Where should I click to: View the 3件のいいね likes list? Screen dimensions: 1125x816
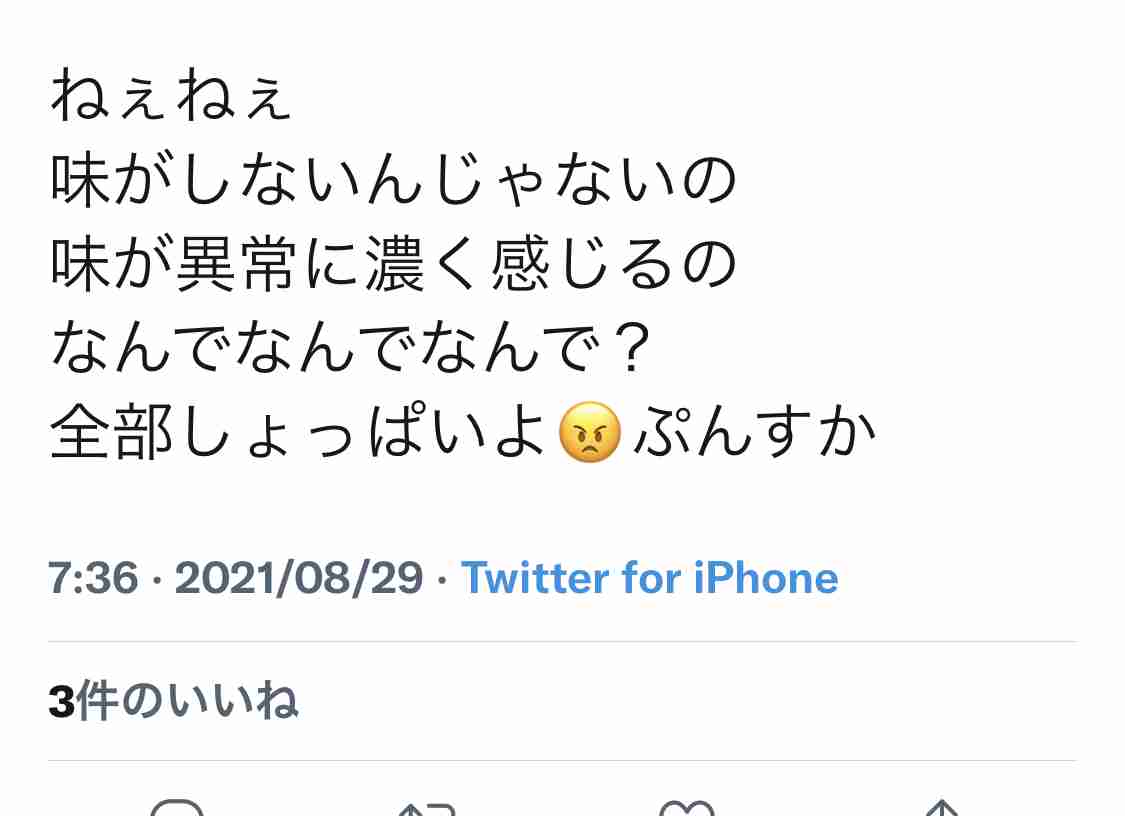(173, 701)
